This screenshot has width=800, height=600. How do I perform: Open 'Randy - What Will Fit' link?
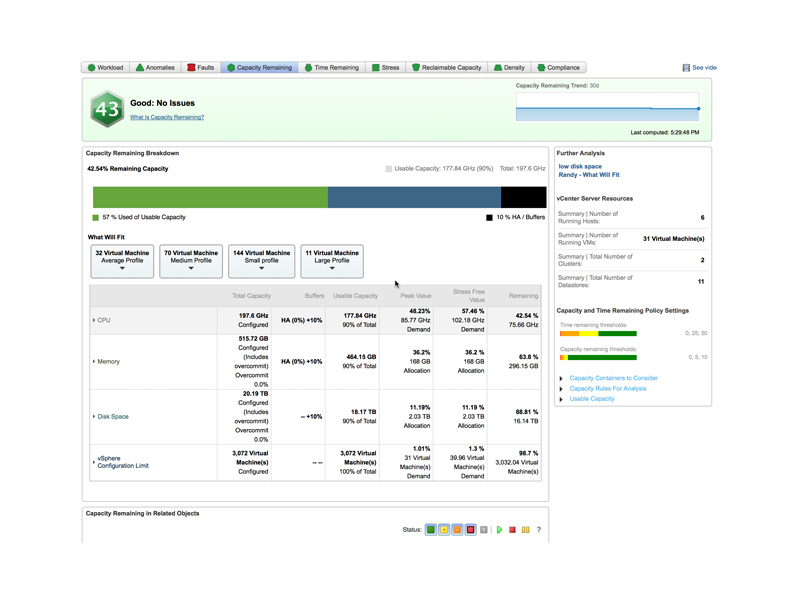pyautogui.click(x=589, y=175)
